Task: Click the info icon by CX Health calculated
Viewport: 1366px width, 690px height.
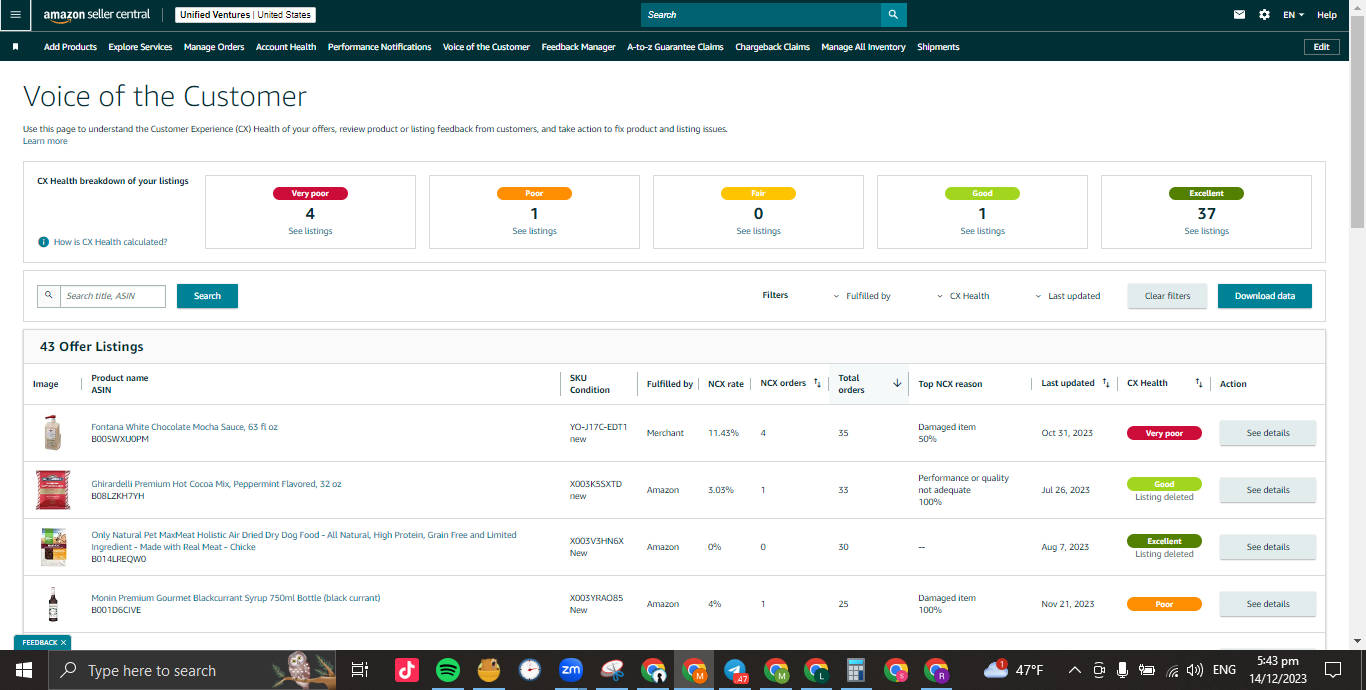Action: 43,242
